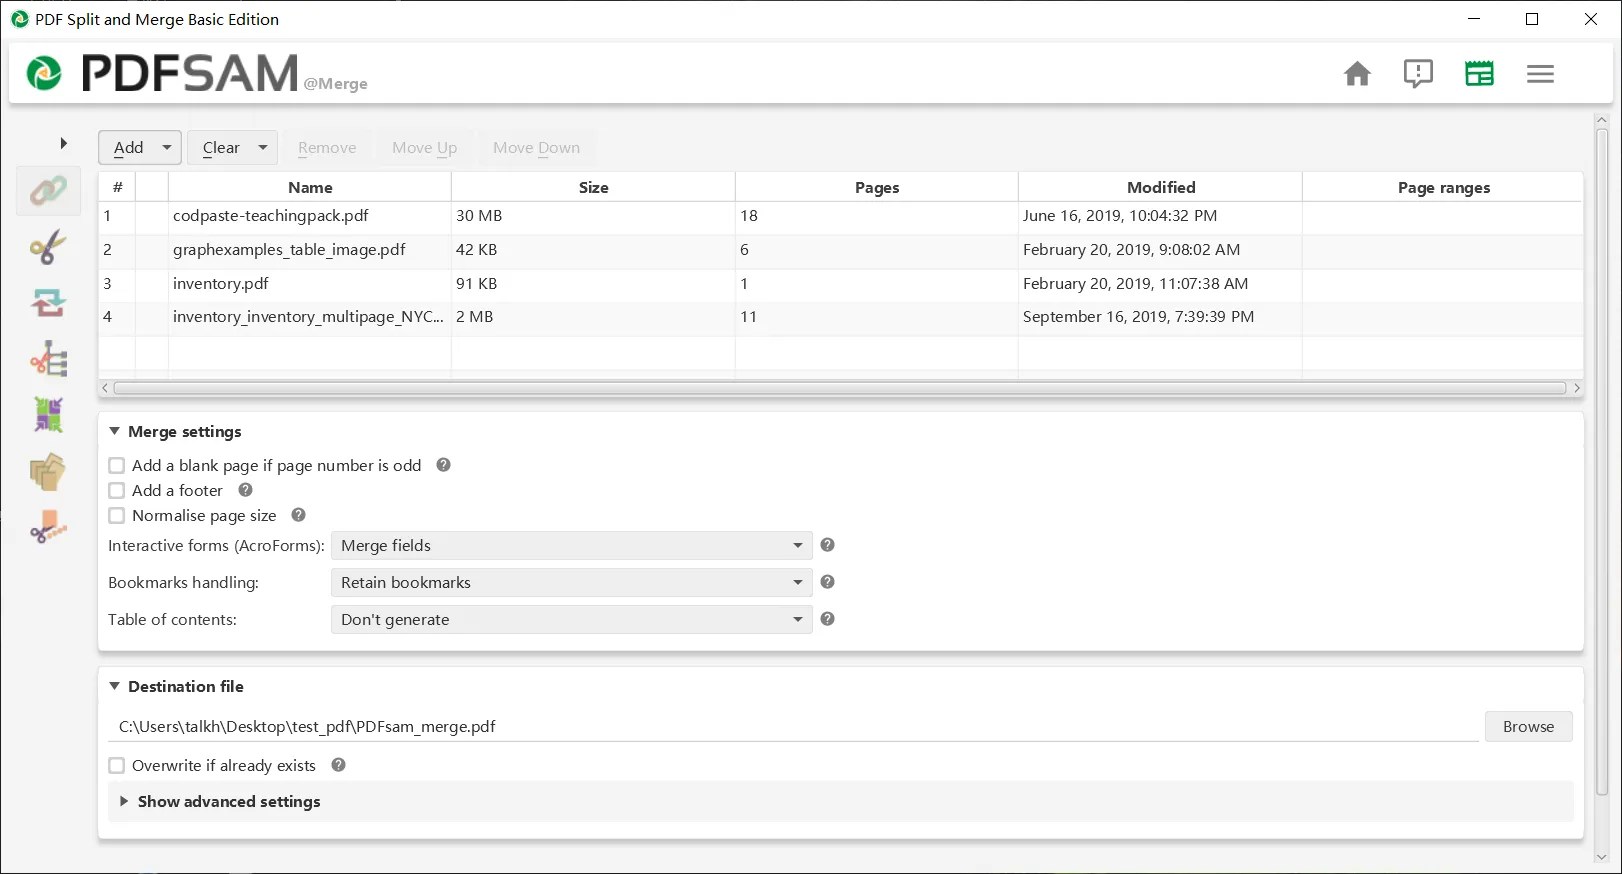
Task: Open the Interactive forms Merge fields dropdown
Action: click(571, 545)
